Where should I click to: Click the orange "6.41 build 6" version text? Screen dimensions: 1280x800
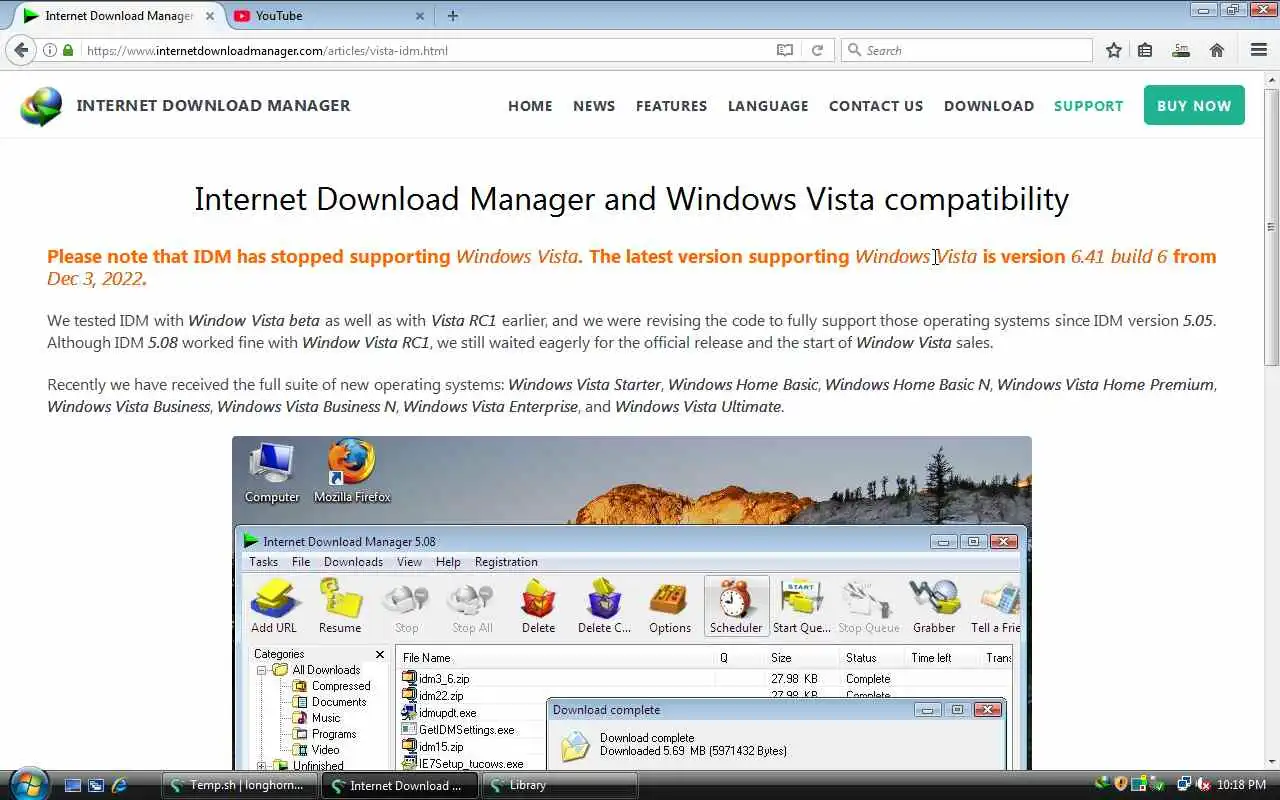(1119, 256)
